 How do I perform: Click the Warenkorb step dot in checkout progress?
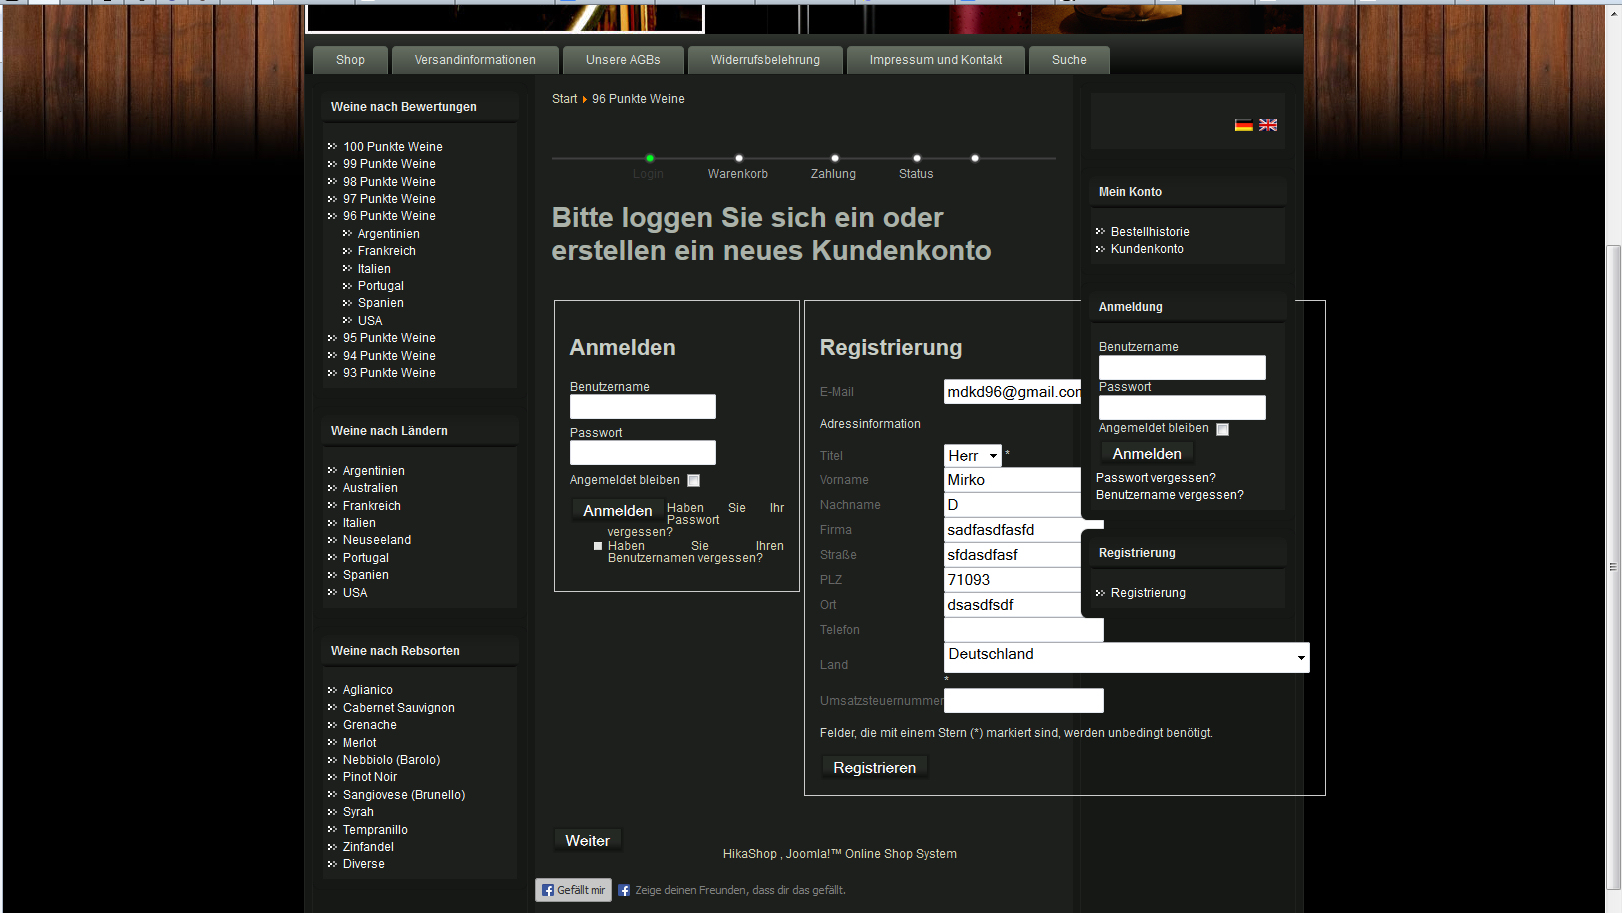point(739,158)
